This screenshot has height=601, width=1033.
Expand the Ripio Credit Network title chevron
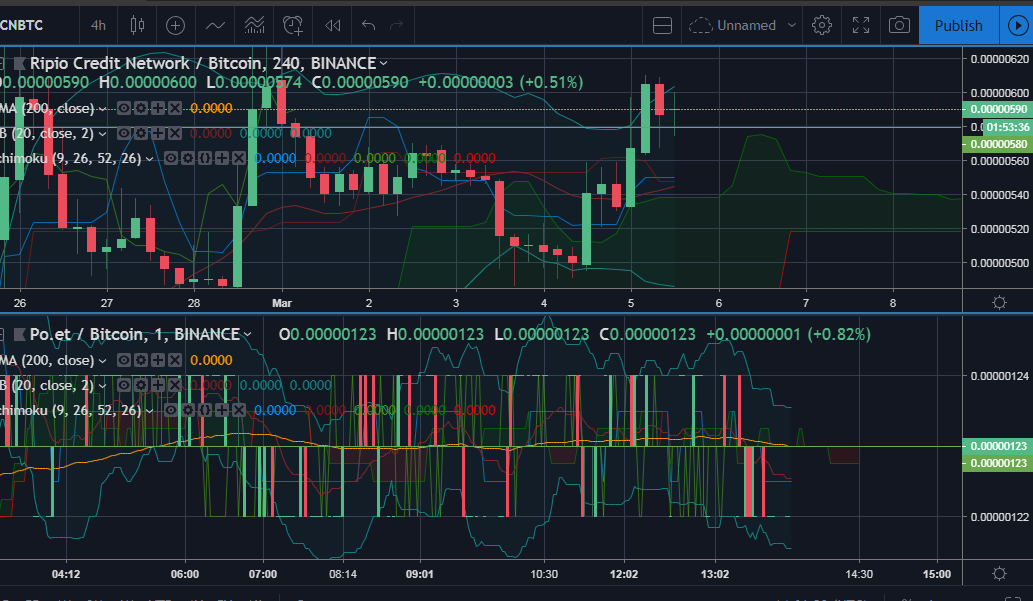point(383,63)
